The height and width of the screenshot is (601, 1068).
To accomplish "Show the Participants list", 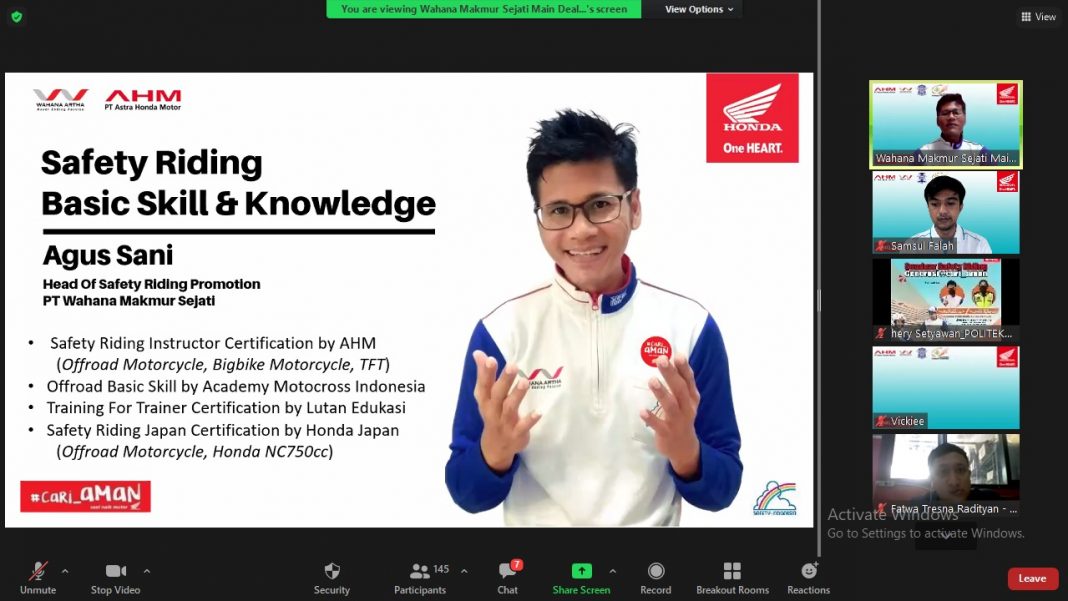I will (x=421, y=577).
